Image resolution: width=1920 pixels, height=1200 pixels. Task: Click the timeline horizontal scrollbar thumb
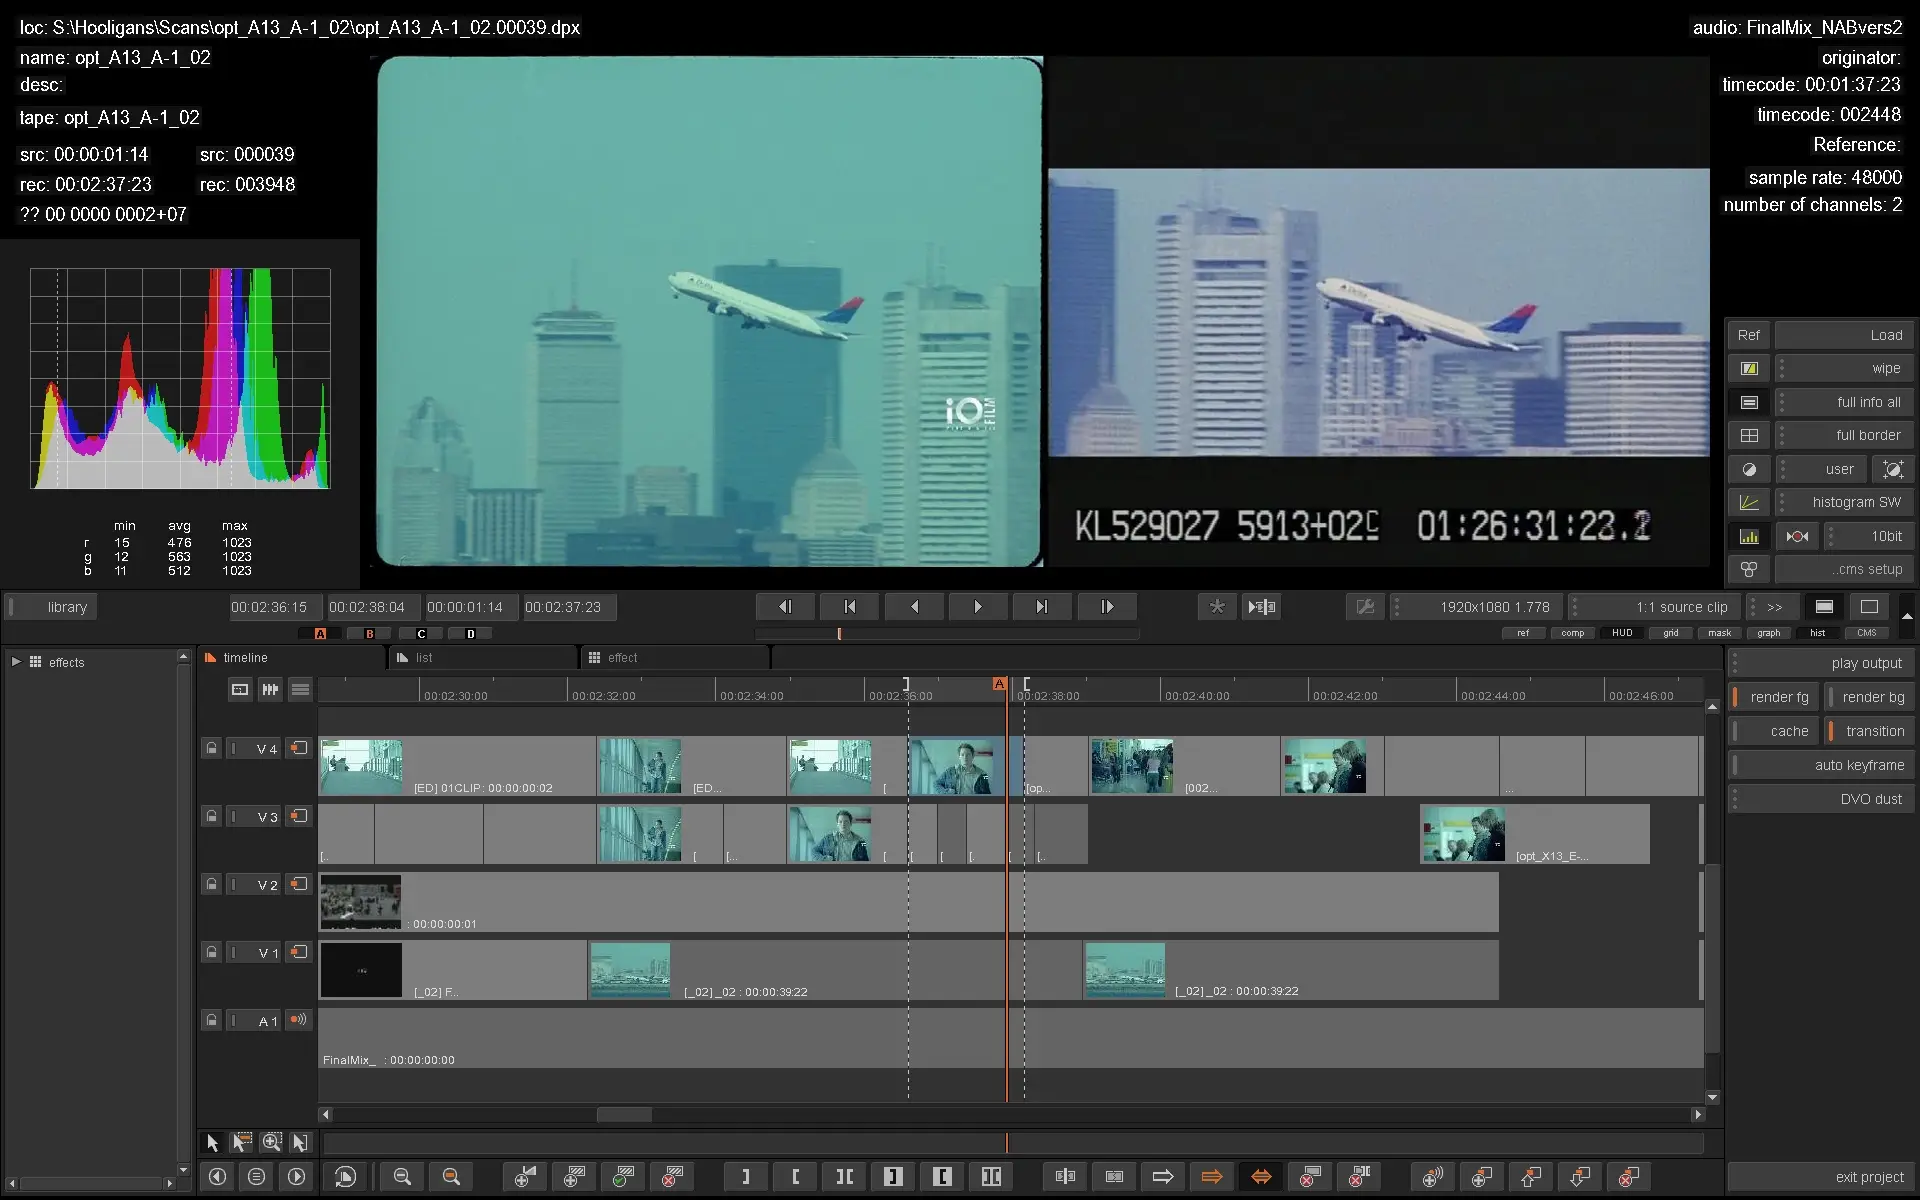click(624, 1114)
